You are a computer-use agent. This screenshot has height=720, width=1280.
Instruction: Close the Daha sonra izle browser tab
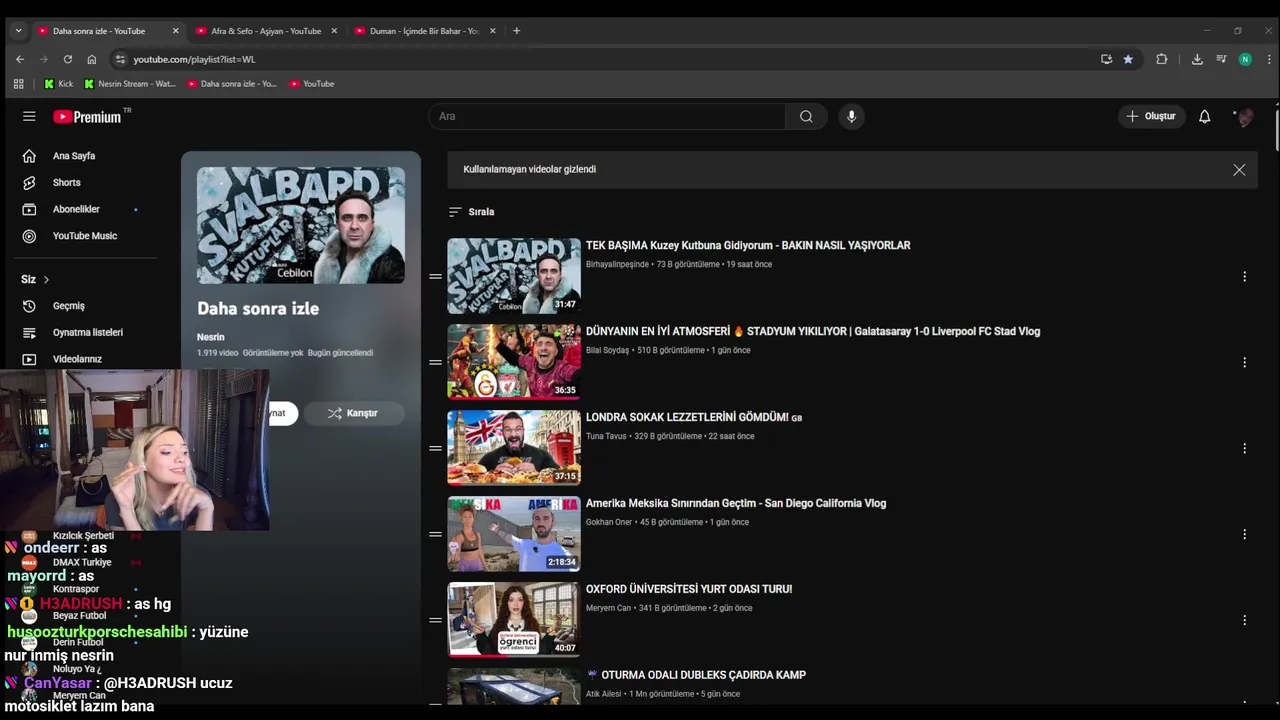[175, 31]
